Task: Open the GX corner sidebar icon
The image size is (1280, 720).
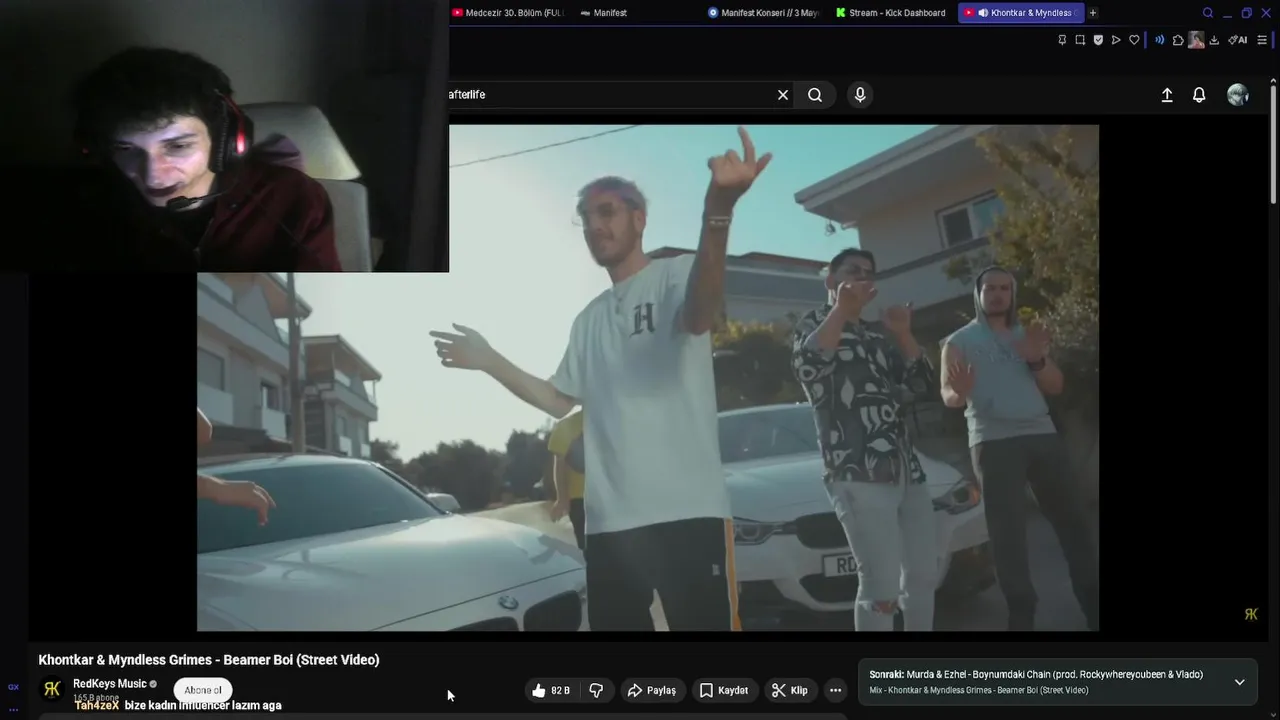Action: 13,687
